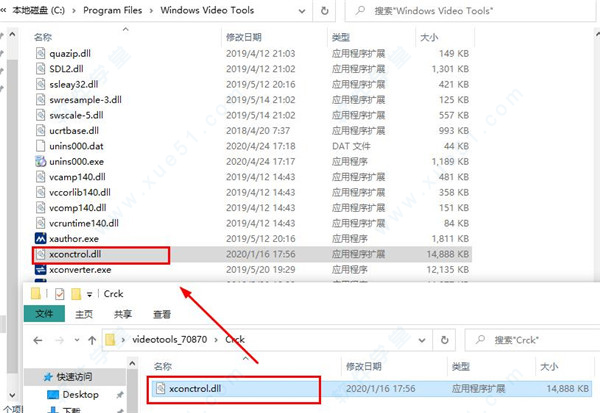The image size is (600, 413).
Task: Click the refresh button beside top address bar
Action: 324,11
